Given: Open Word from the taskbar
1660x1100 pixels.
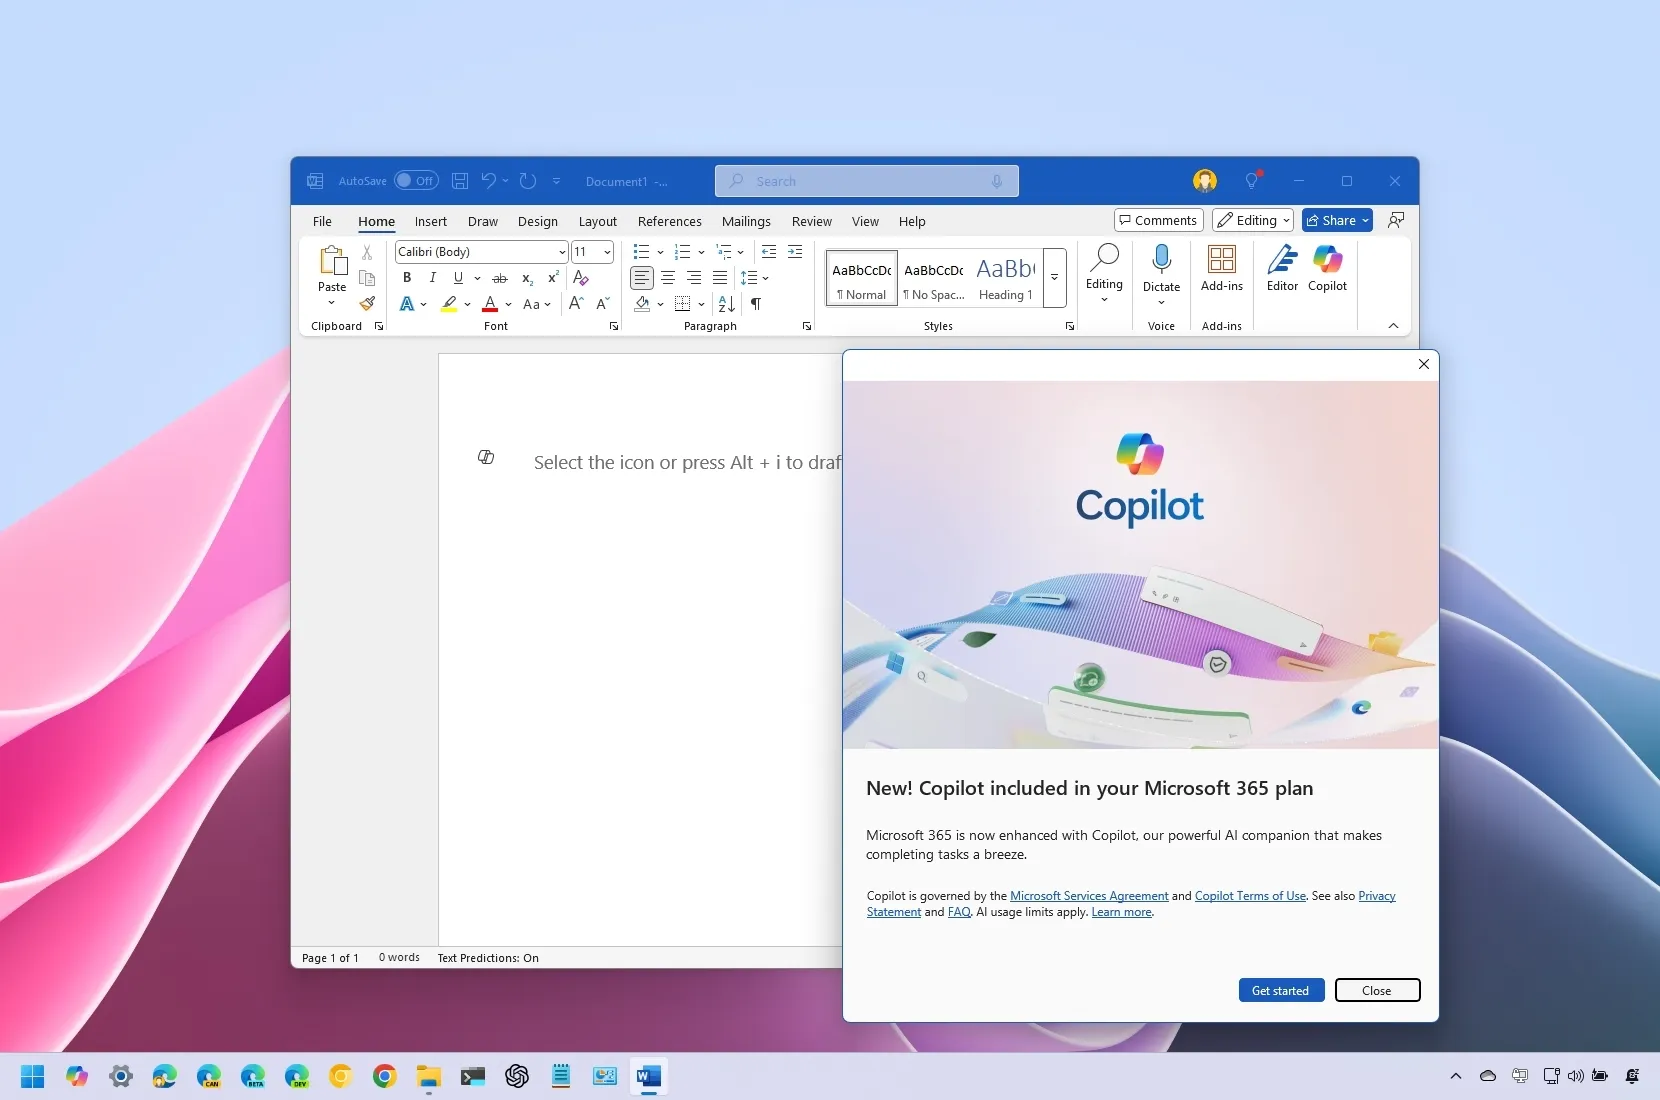Looking at the screenshot, I should click(649, 1076).
